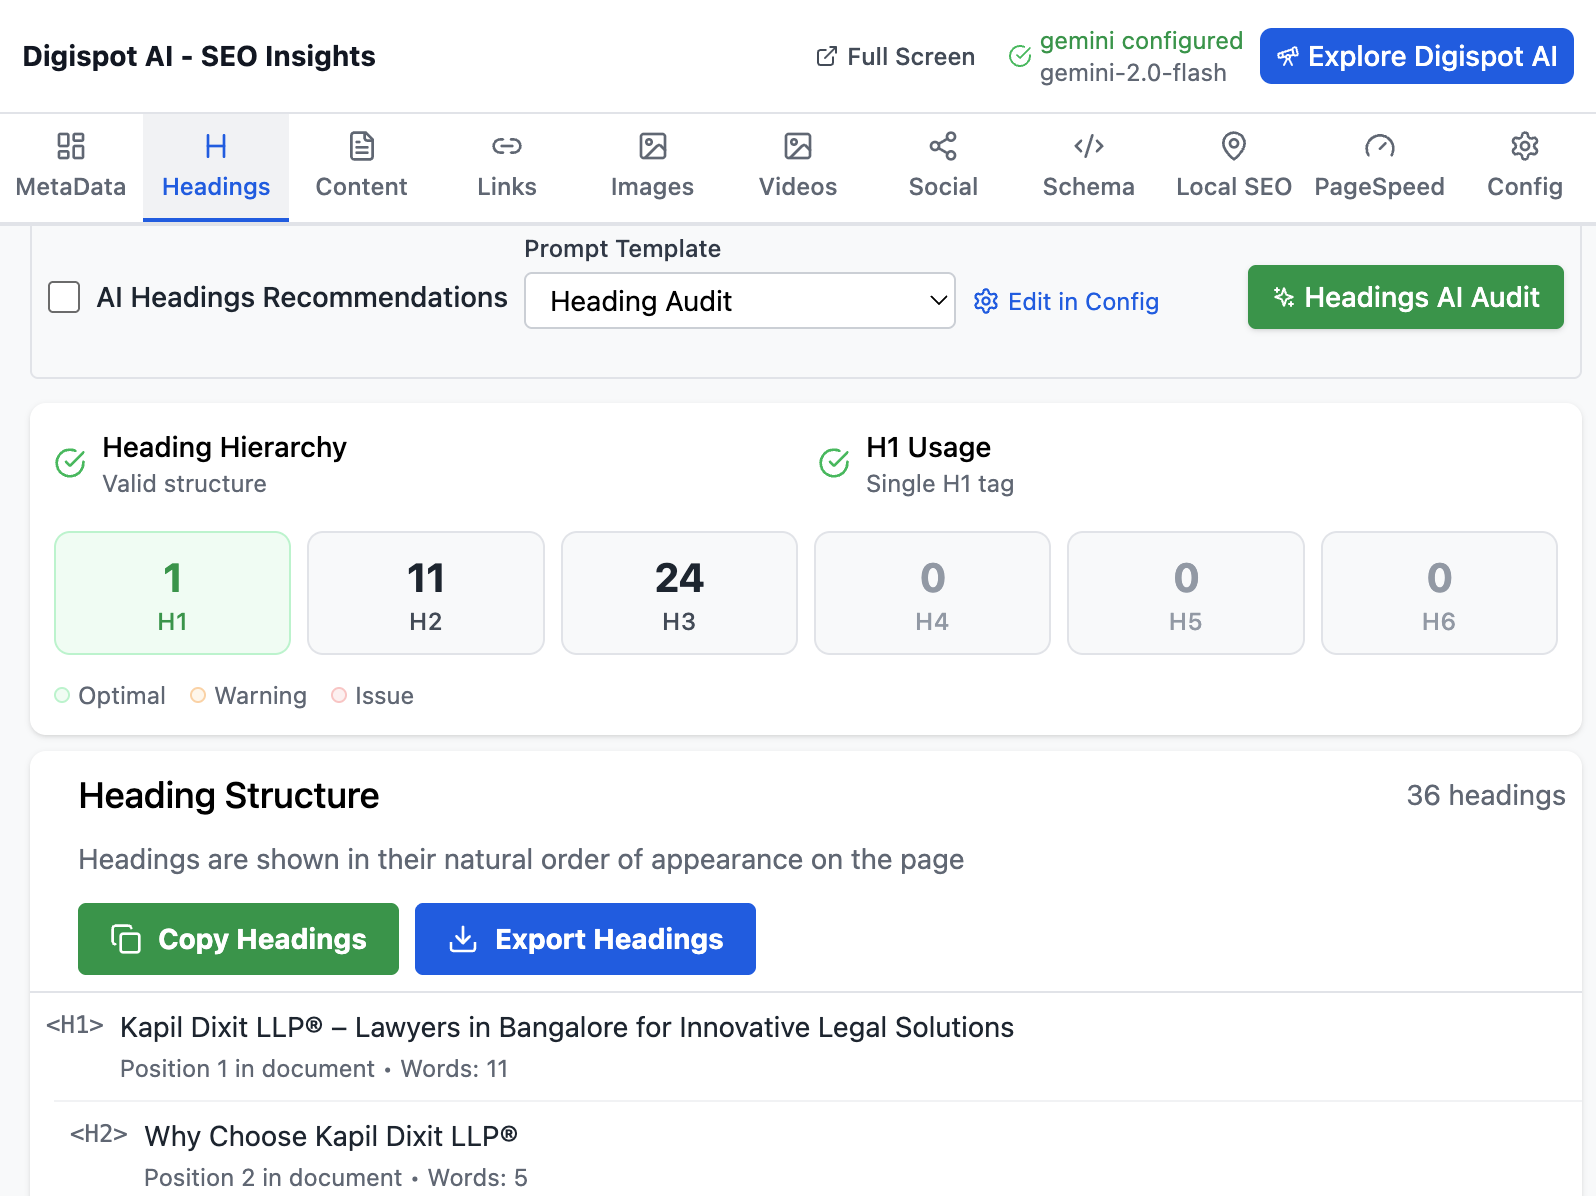
Task: Switch to the Headings tab
Action: [x=216, y=167]
